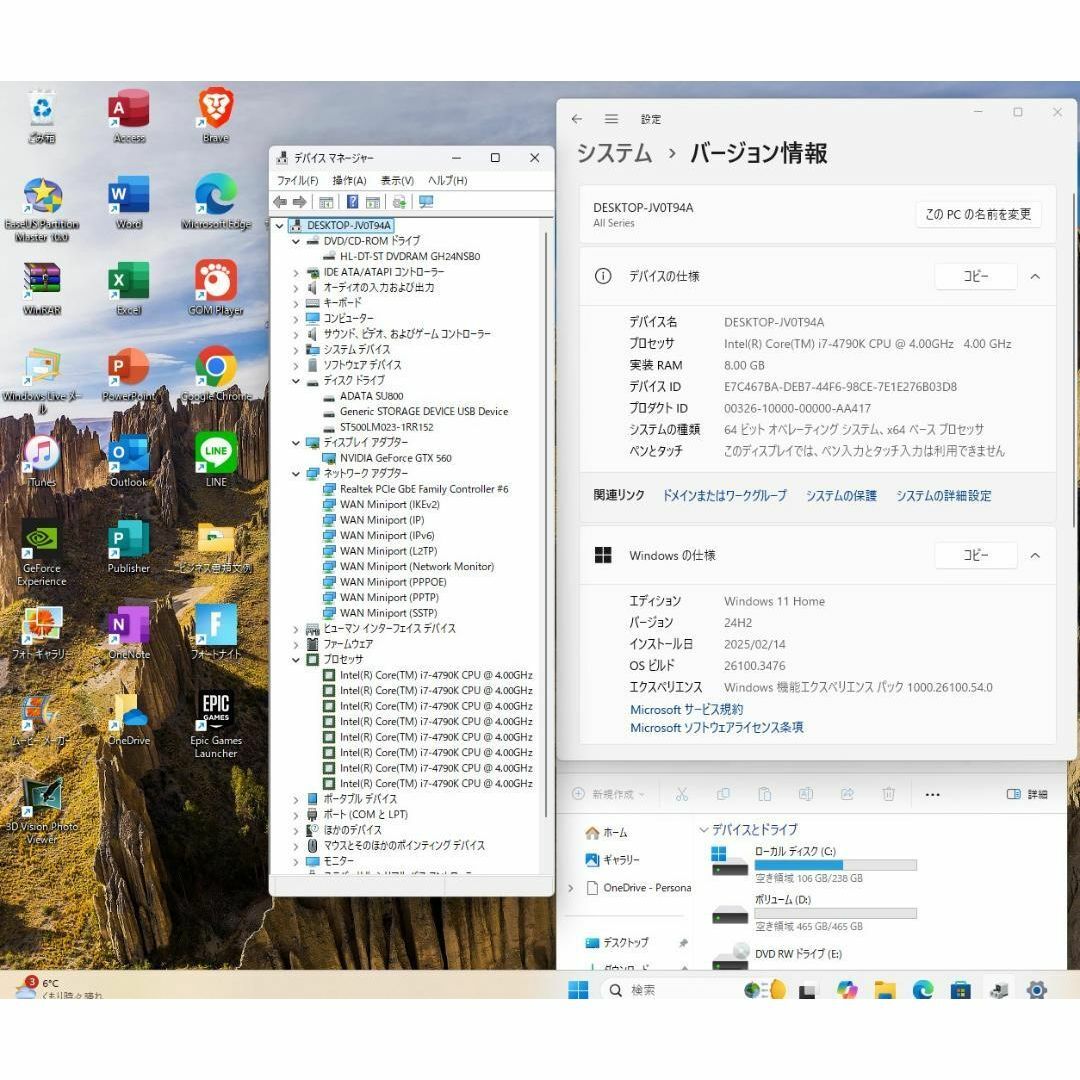Open the OneDrive desktop icon
This screenshot has width=1080, height=1080.
pos(129,718)
